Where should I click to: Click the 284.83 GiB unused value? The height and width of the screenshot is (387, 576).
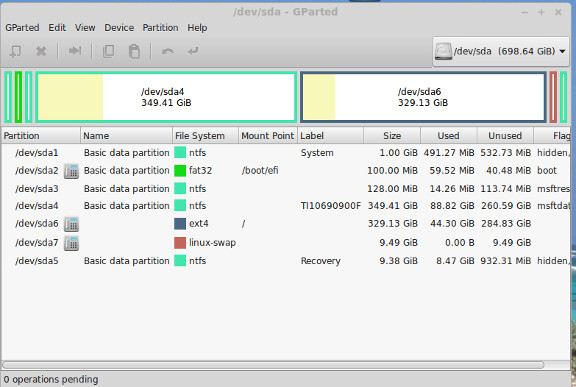pos(506,224)
